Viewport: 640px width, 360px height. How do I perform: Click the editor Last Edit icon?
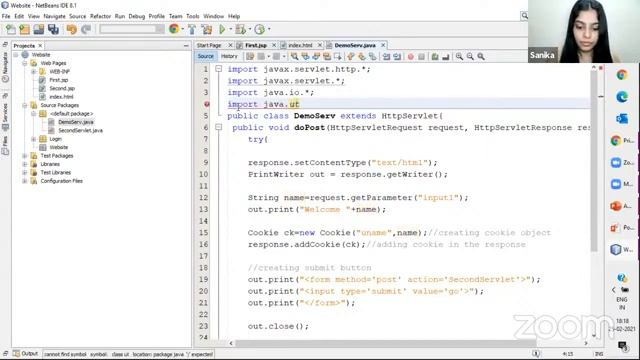[x=250, y=56]
